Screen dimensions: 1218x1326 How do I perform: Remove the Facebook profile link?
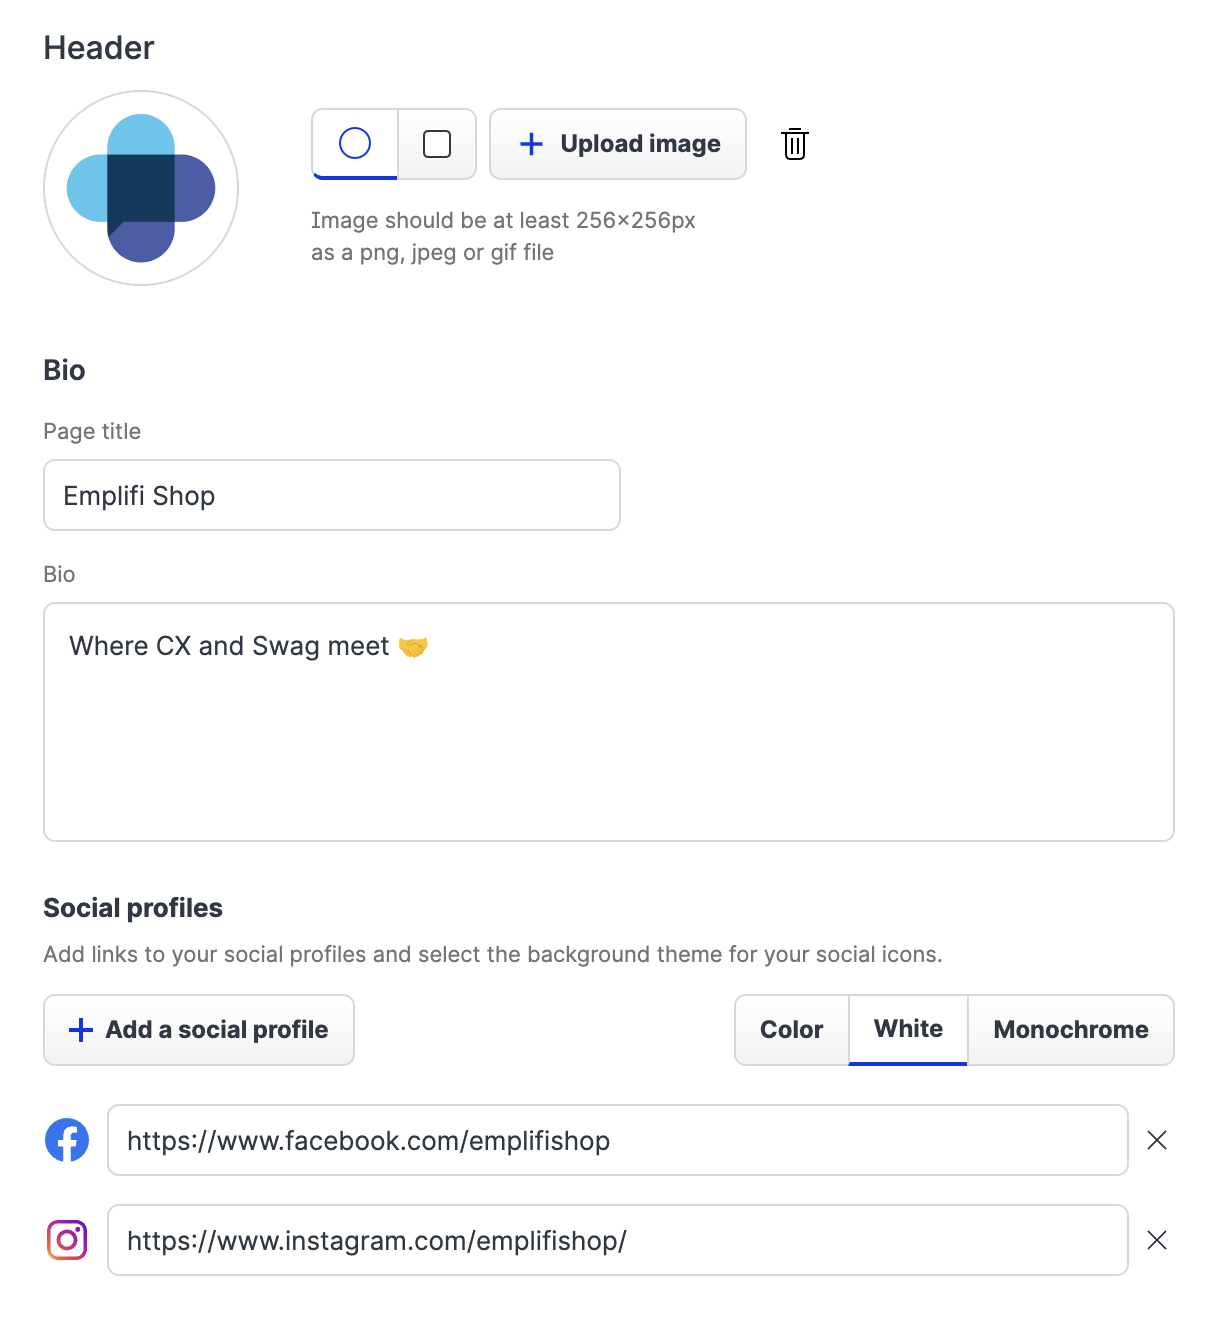pyautogui.click(x=1157, y=1140)
